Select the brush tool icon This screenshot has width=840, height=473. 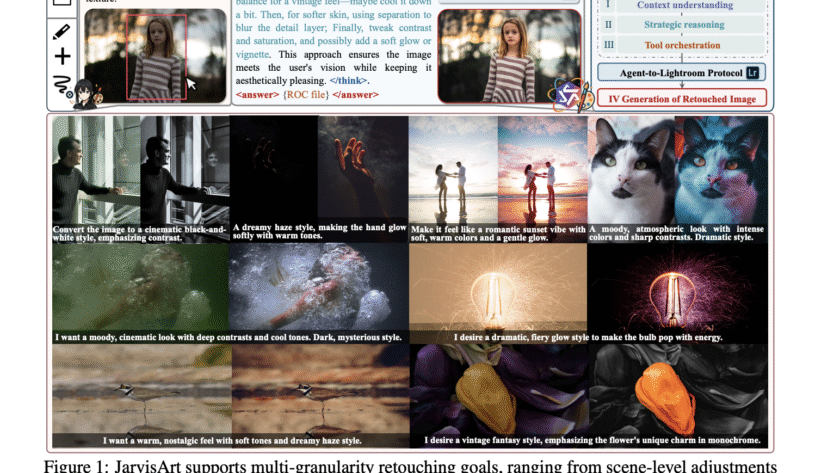62,33
